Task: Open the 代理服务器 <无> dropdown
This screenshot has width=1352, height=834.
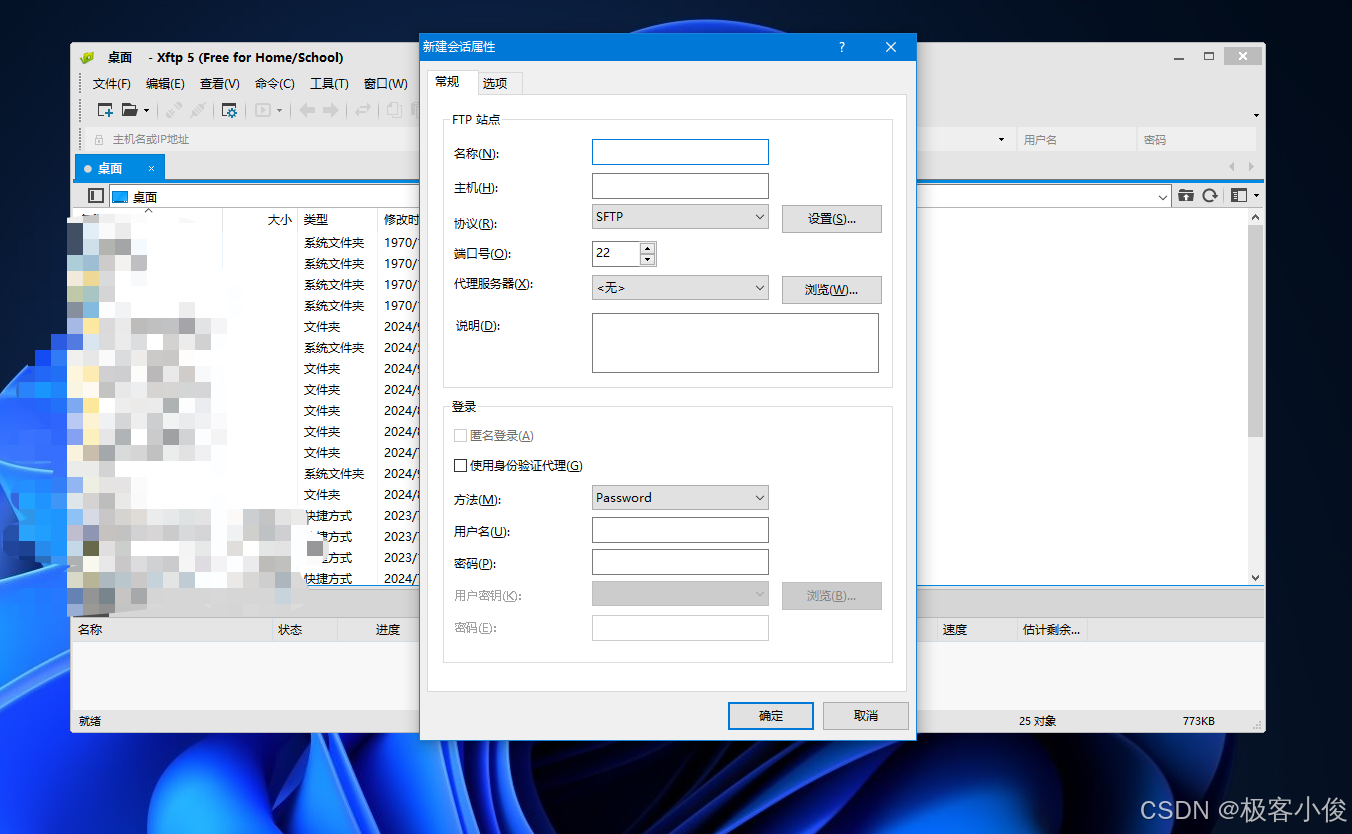Action: pos(680,288)
